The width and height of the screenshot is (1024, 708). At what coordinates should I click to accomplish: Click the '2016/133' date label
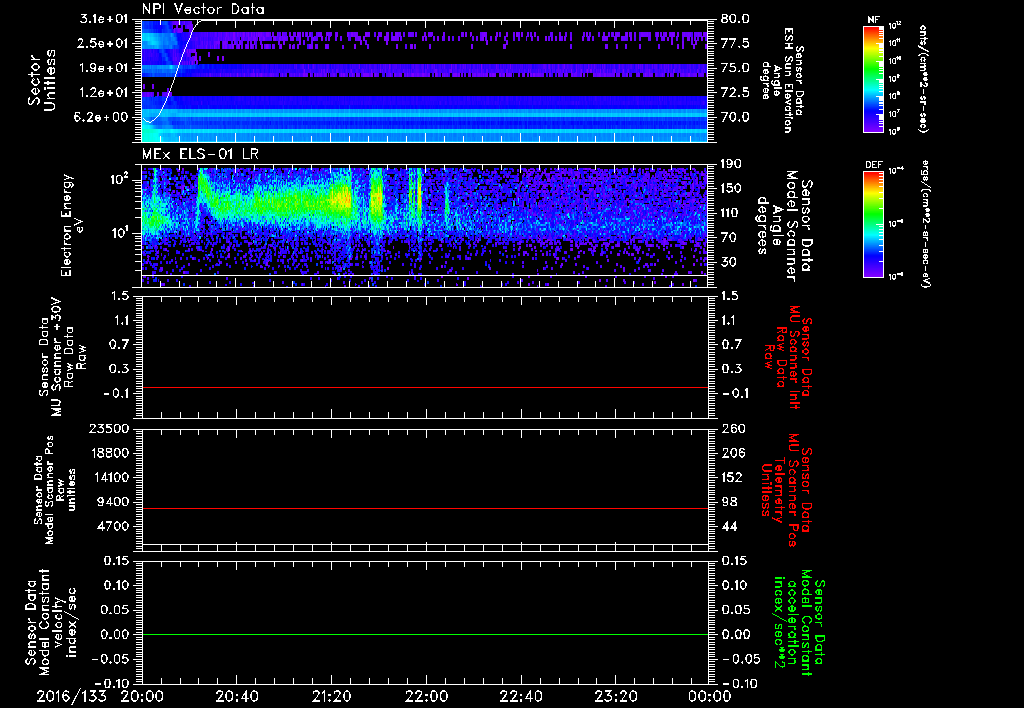click(x=71, y=696)
